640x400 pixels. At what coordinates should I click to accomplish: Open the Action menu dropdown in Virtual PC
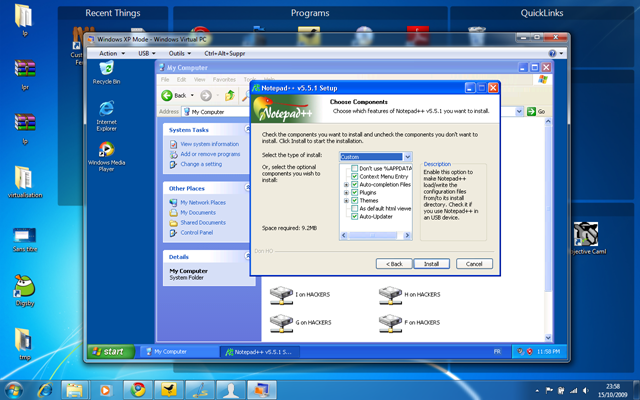coord(112,53)
